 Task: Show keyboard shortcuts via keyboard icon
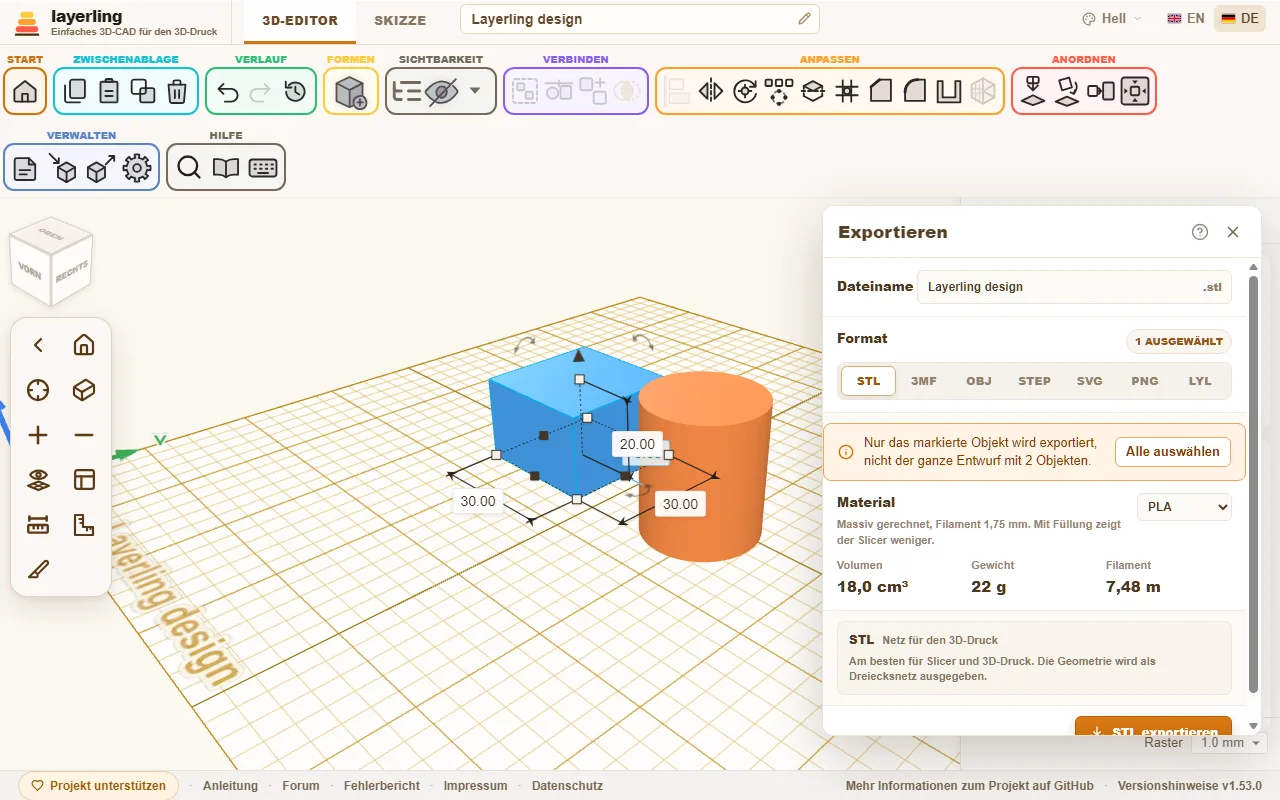(x=263, y=167)
